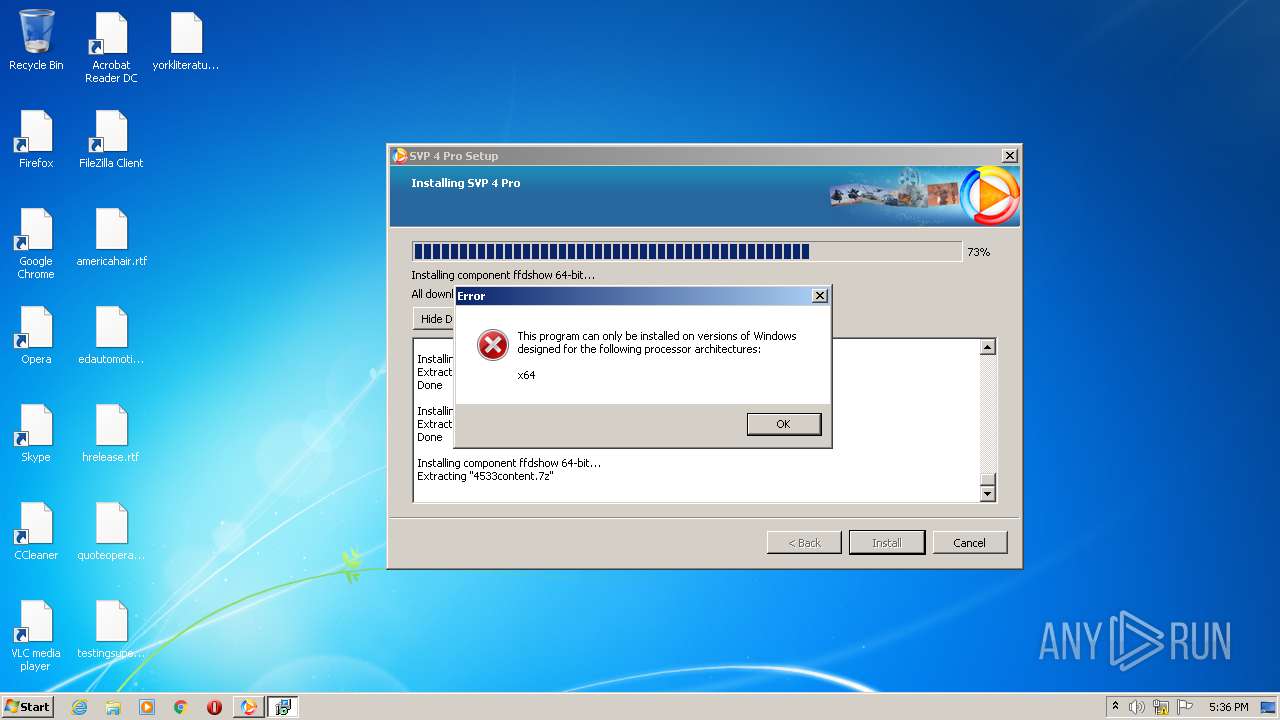This screenshot has height=720, width=1280.
Task: Click the x64 text in Error dialog
Action: point(526,375)
